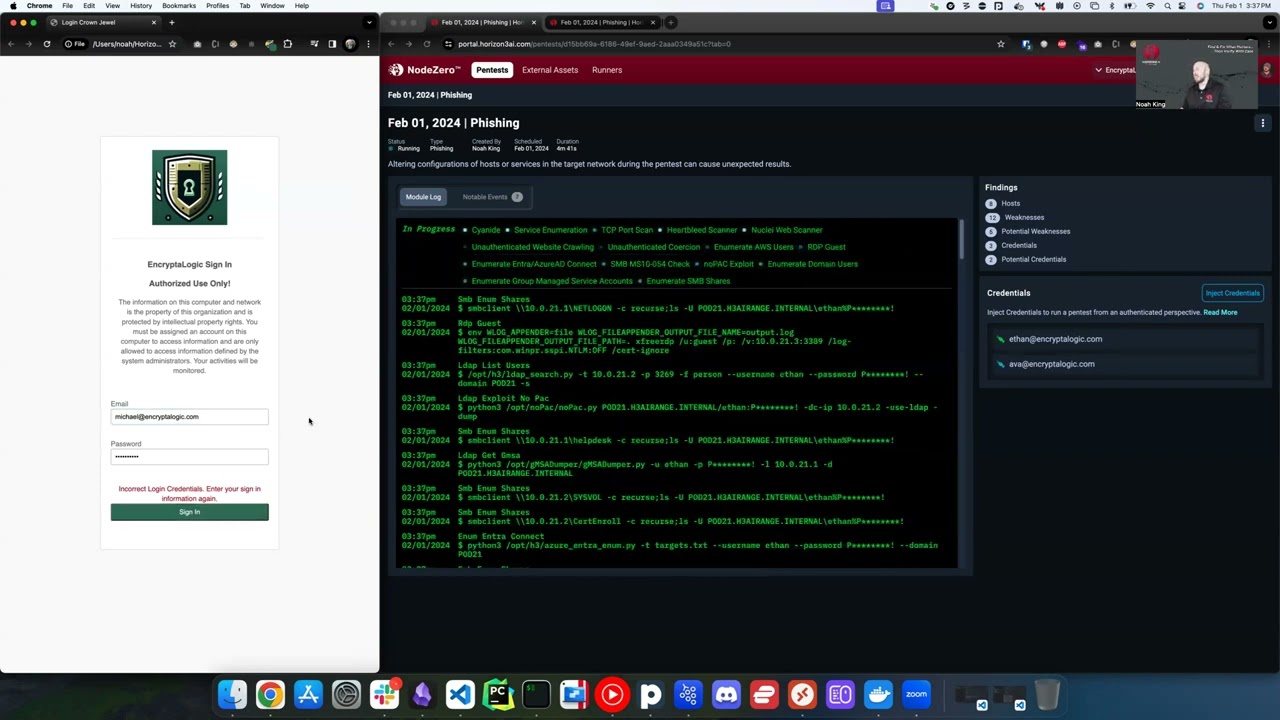Screen dimensions: 1280x720
Task: Click the module log vertical scrollbar
Action: (x=962, y=238)
